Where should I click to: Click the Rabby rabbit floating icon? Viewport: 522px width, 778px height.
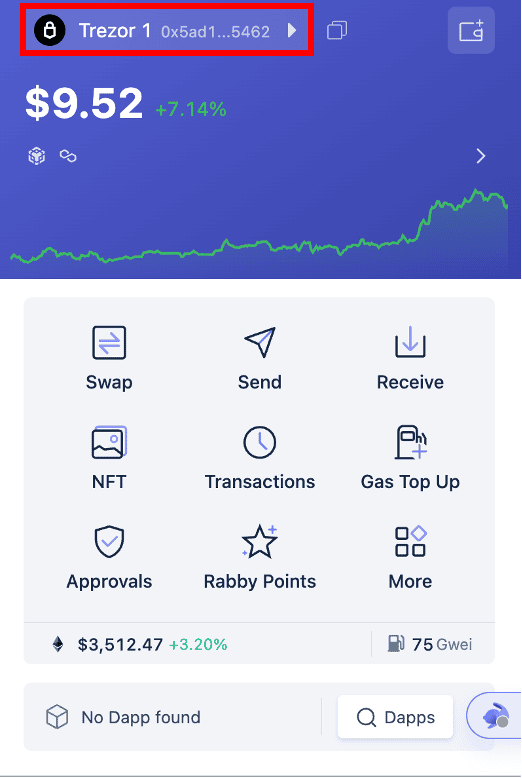(x=495, y=716)
